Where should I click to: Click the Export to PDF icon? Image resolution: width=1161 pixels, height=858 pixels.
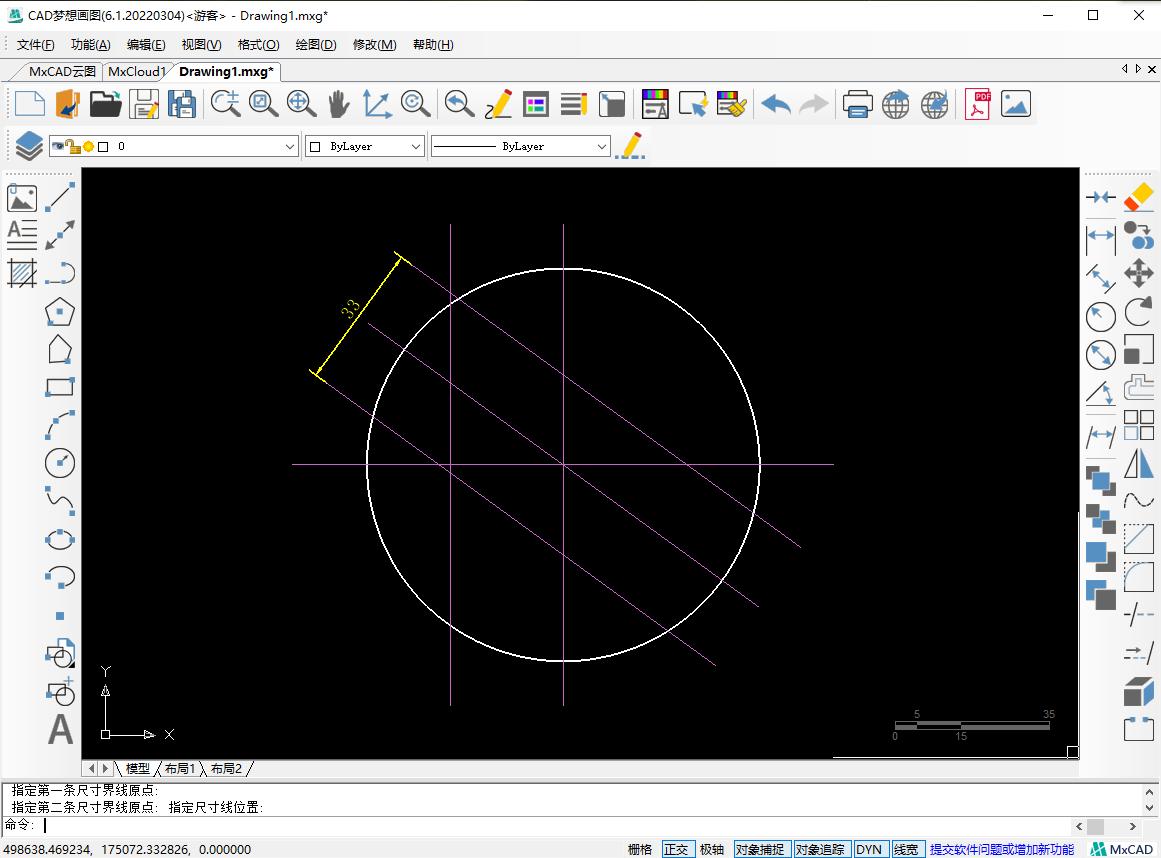977,104
